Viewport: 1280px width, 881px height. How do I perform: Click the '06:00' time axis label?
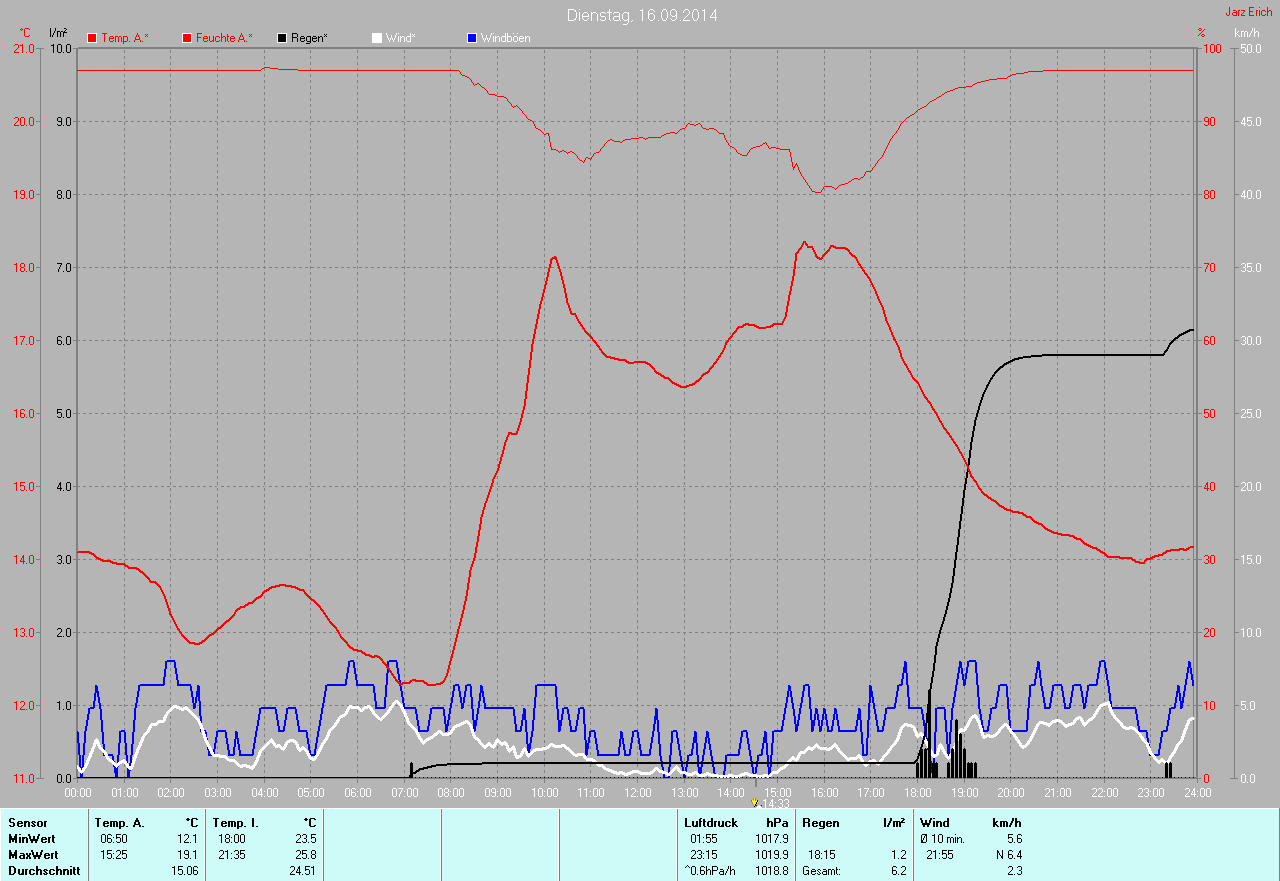[358, 792]
